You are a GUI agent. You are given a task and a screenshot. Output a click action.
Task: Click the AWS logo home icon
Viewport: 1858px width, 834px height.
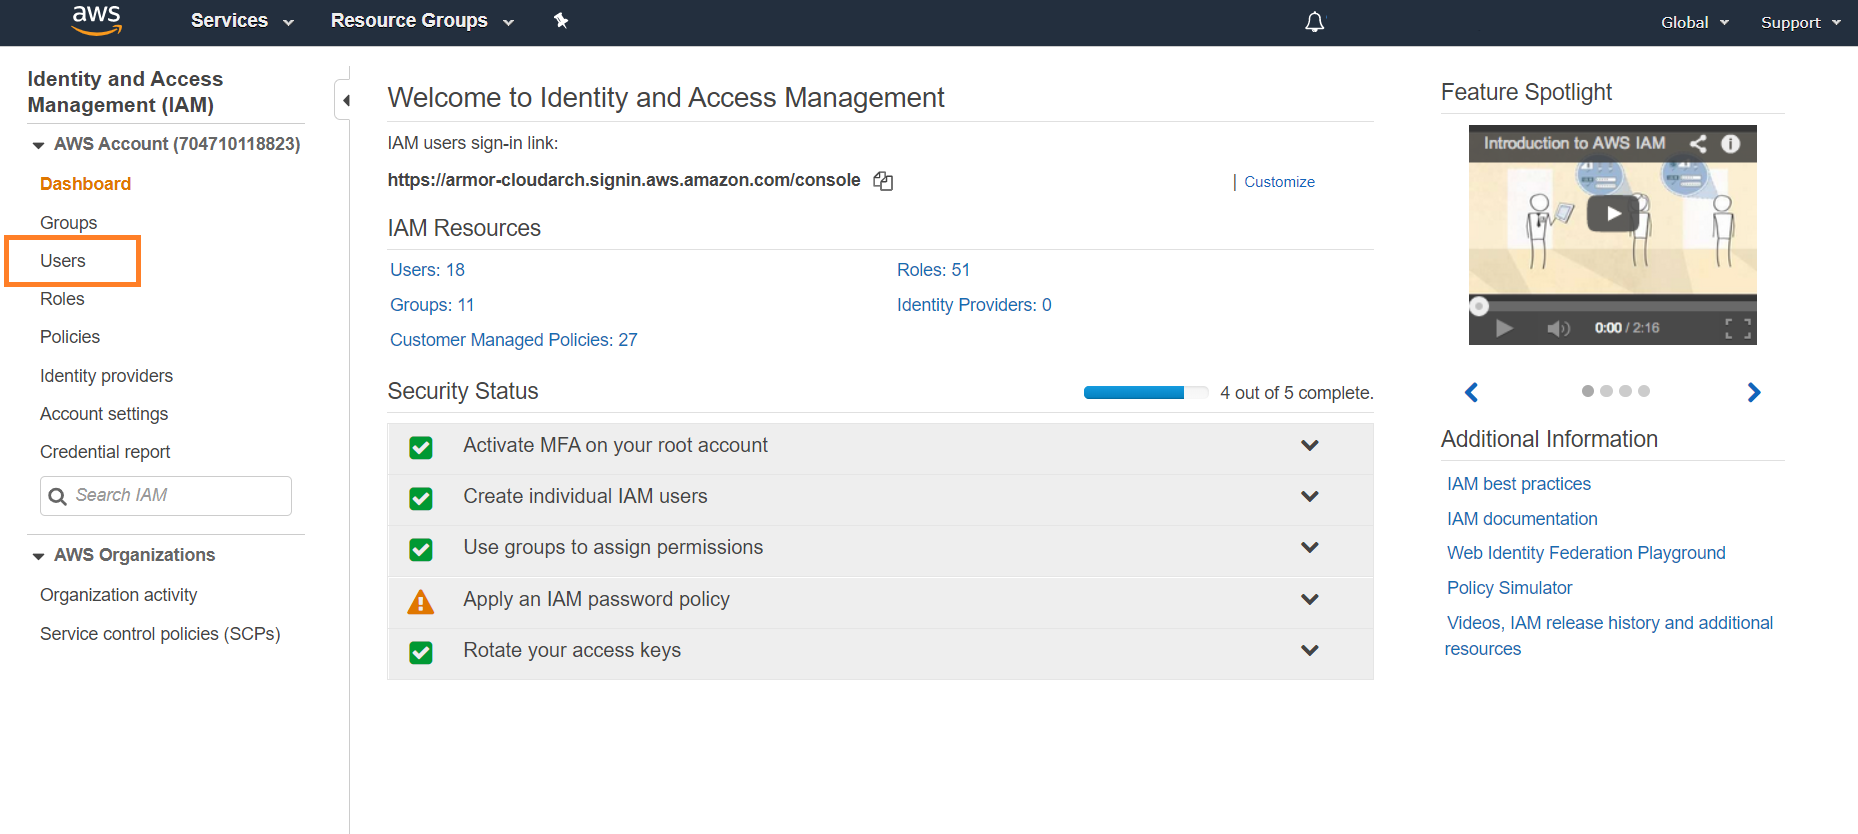tap(97, 20)
